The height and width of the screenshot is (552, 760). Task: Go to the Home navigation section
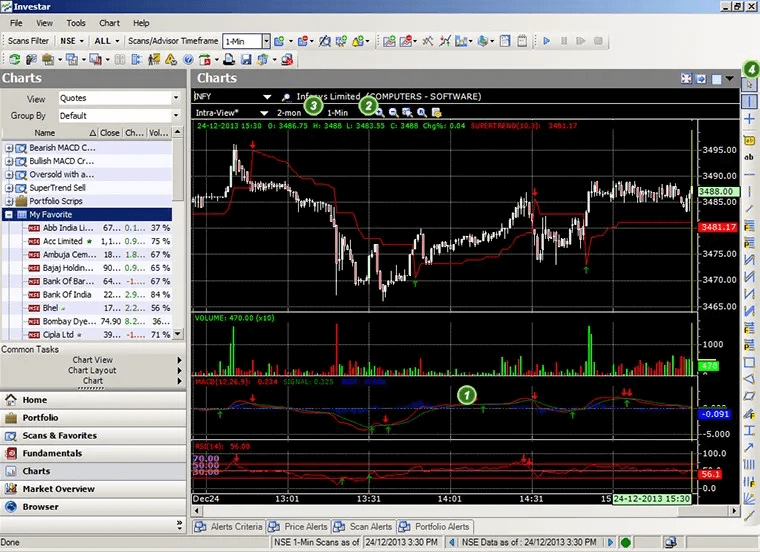(x=93, y=400)
